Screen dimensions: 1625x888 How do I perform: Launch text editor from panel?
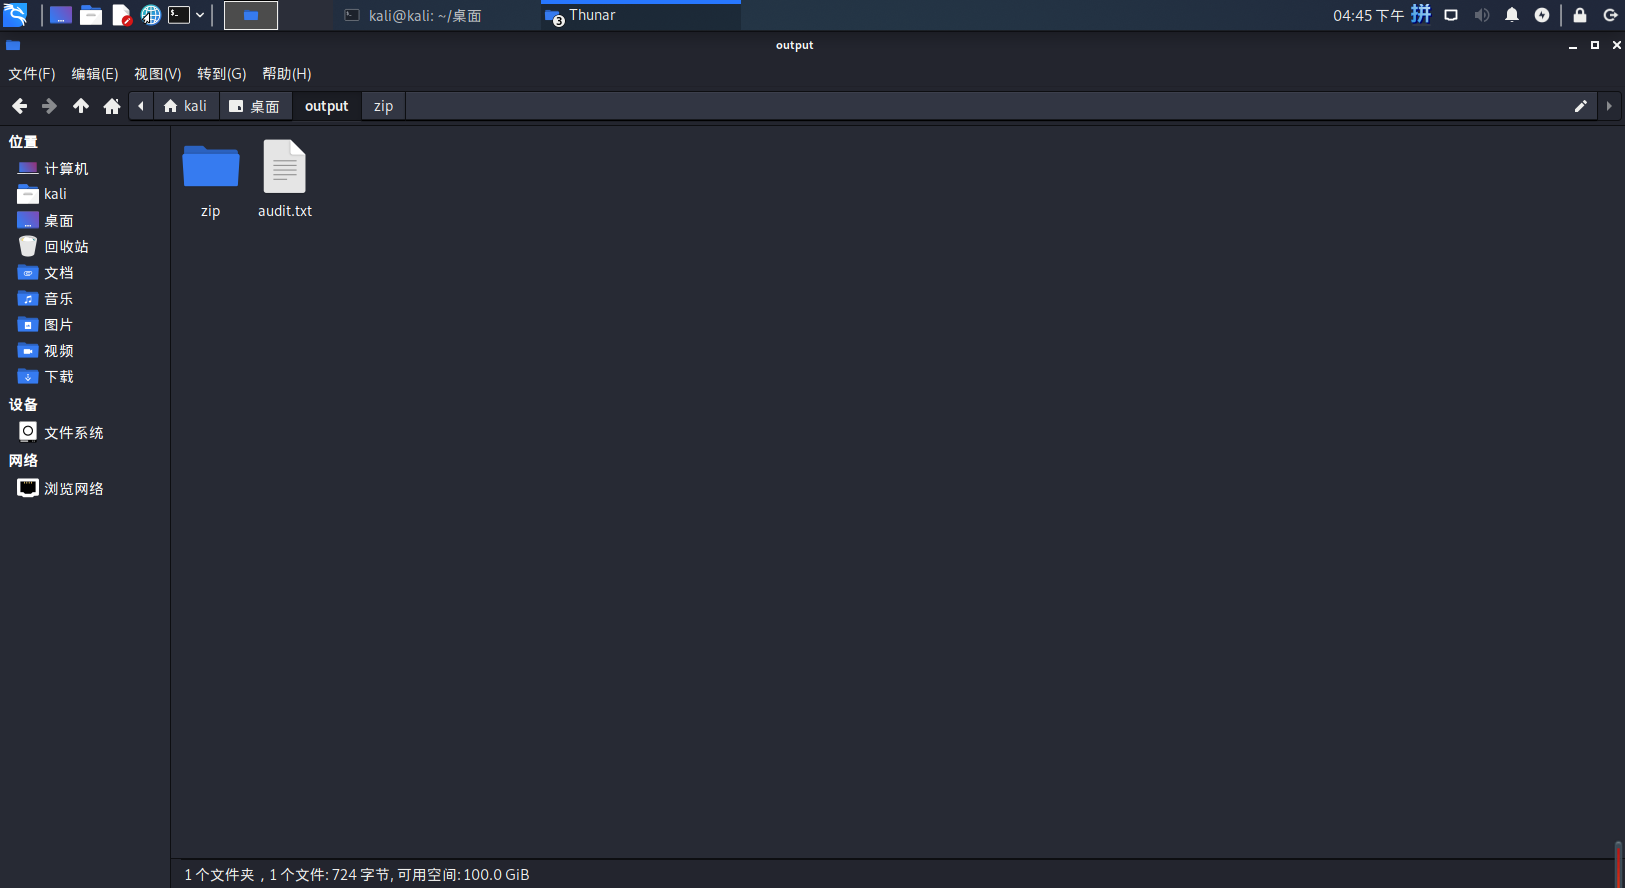click(121, 15)
